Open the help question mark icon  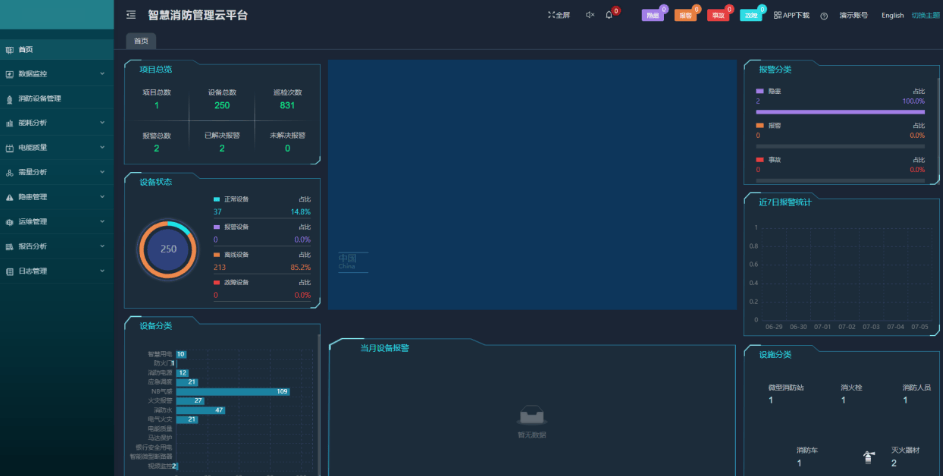824,16
